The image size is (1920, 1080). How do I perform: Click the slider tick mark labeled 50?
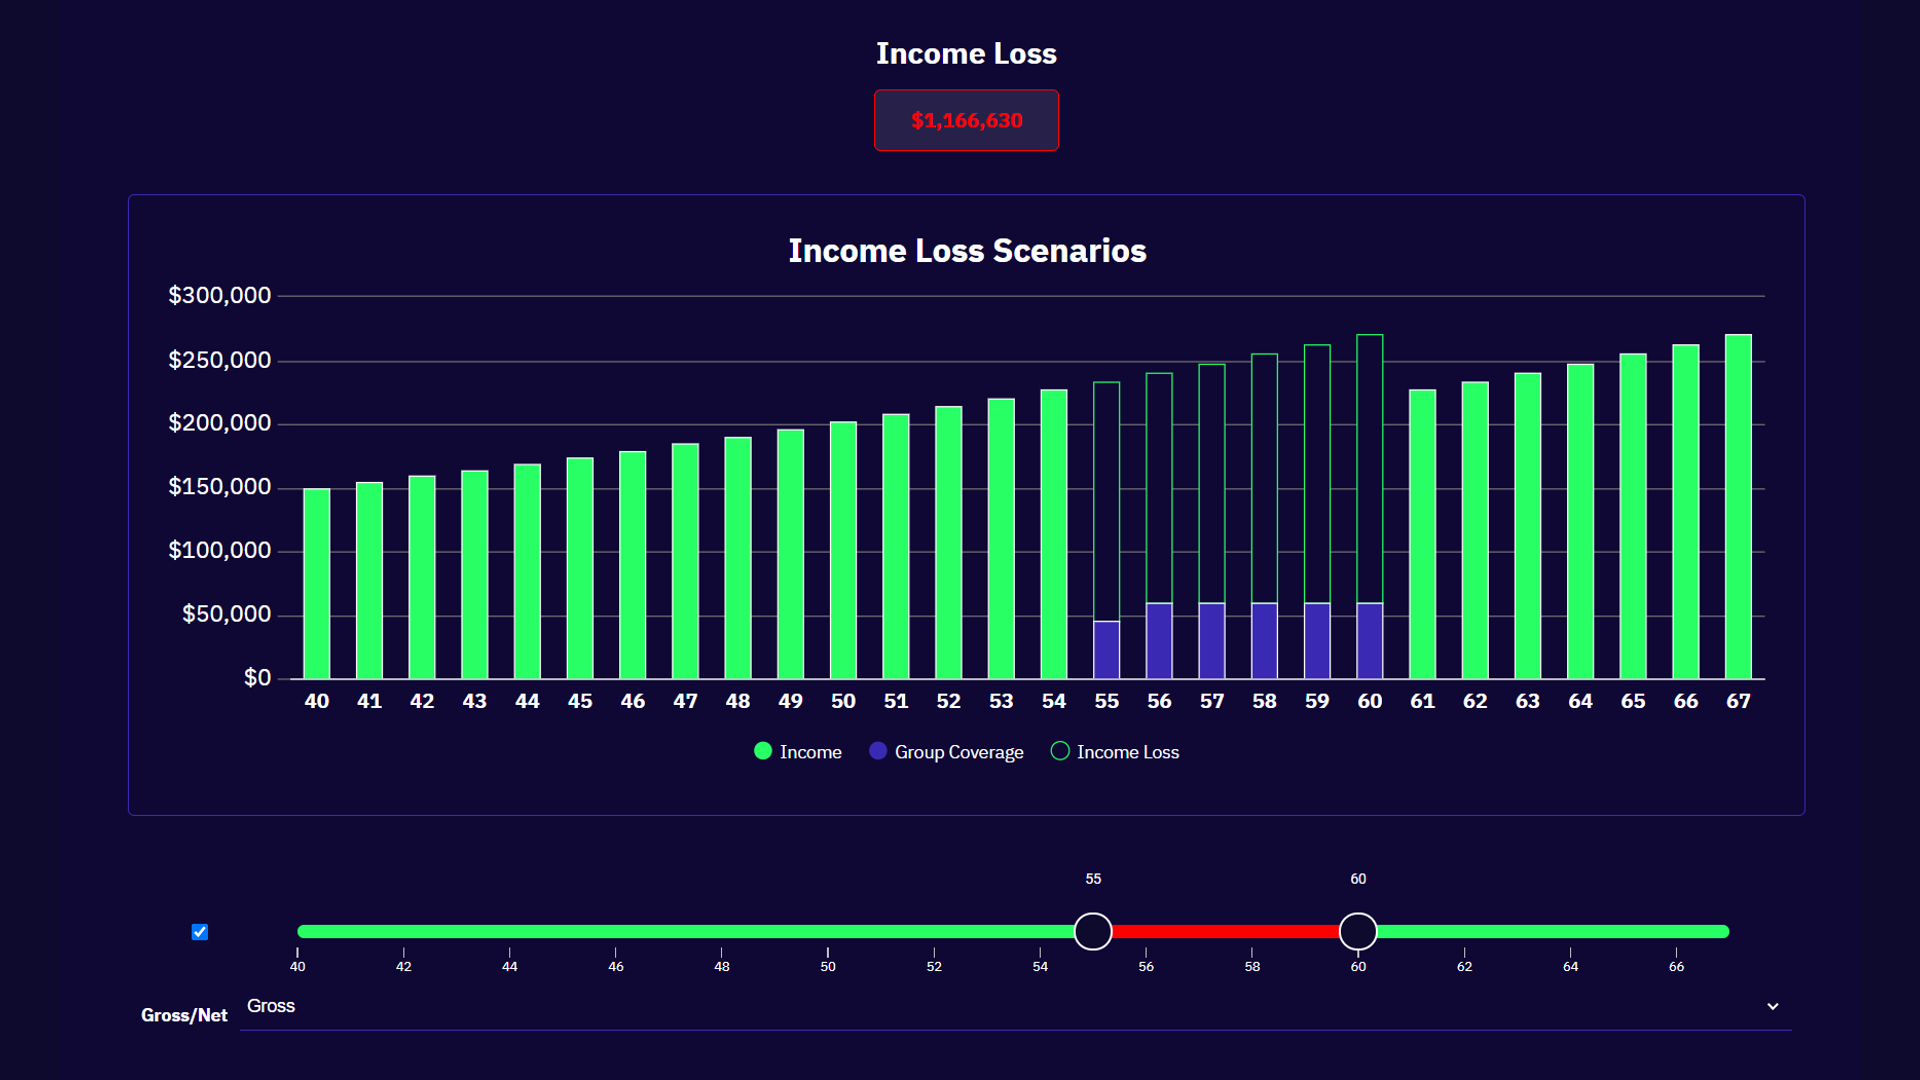(828, 953)
